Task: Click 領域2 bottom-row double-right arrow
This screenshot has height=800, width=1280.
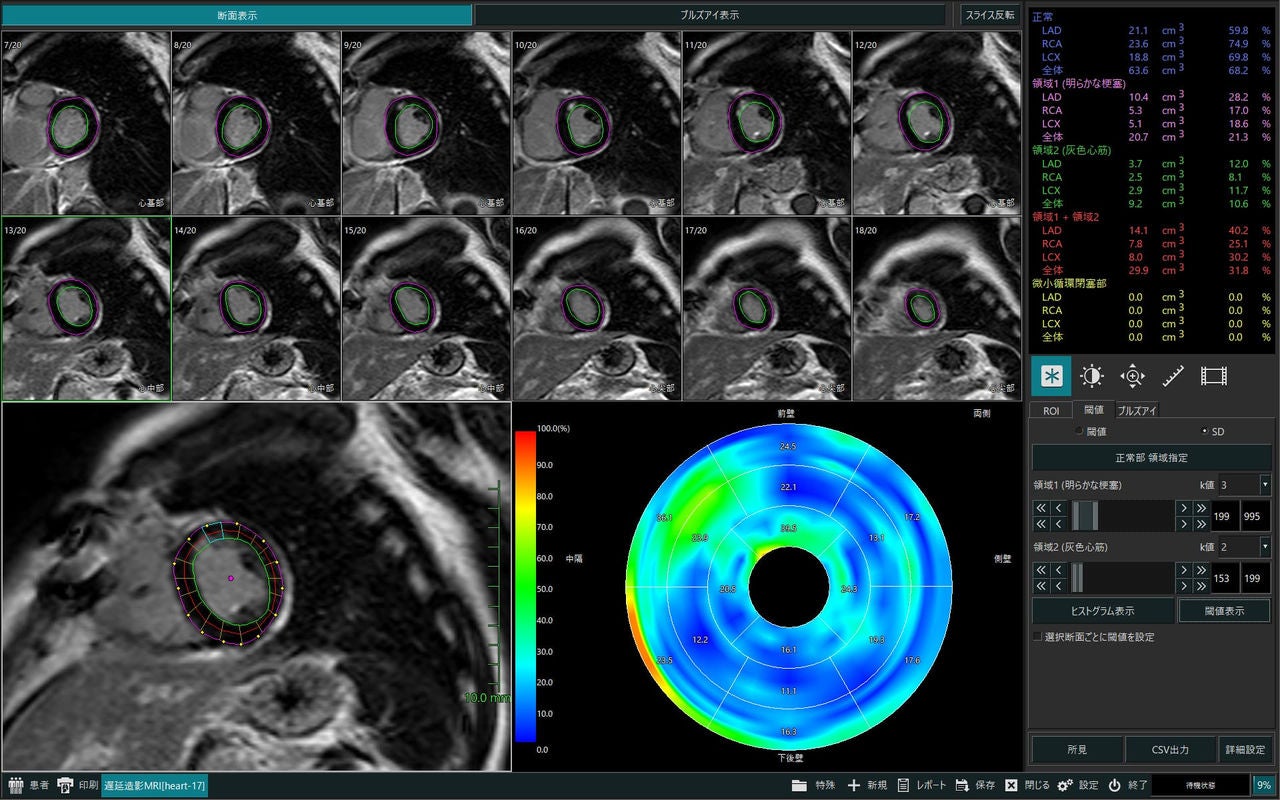Action: click(x=1201, y=586)
